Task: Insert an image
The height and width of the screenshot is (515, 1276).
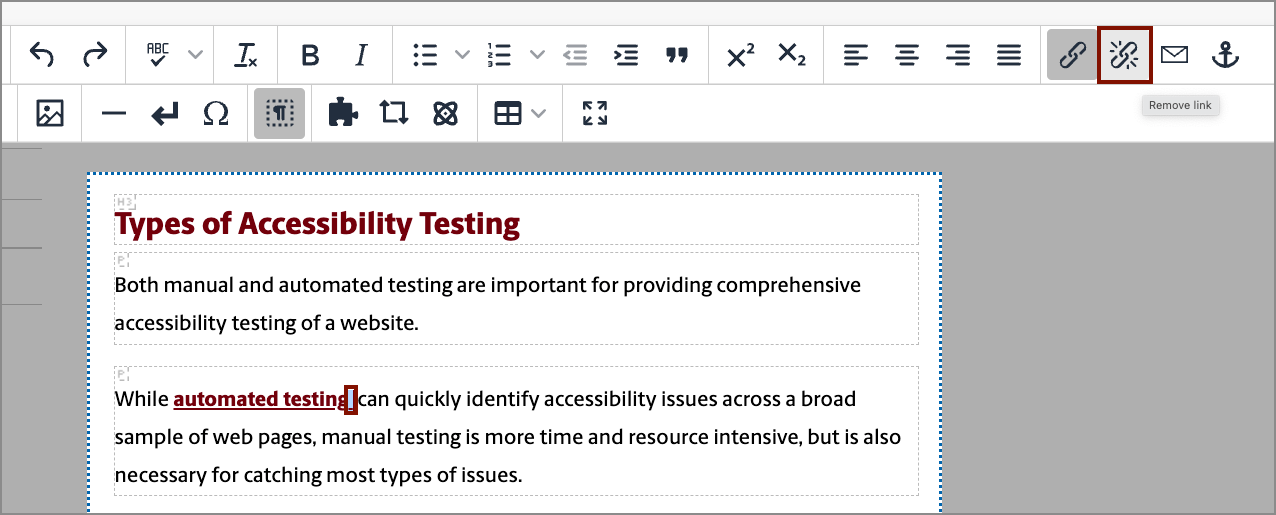Action: 50,113
